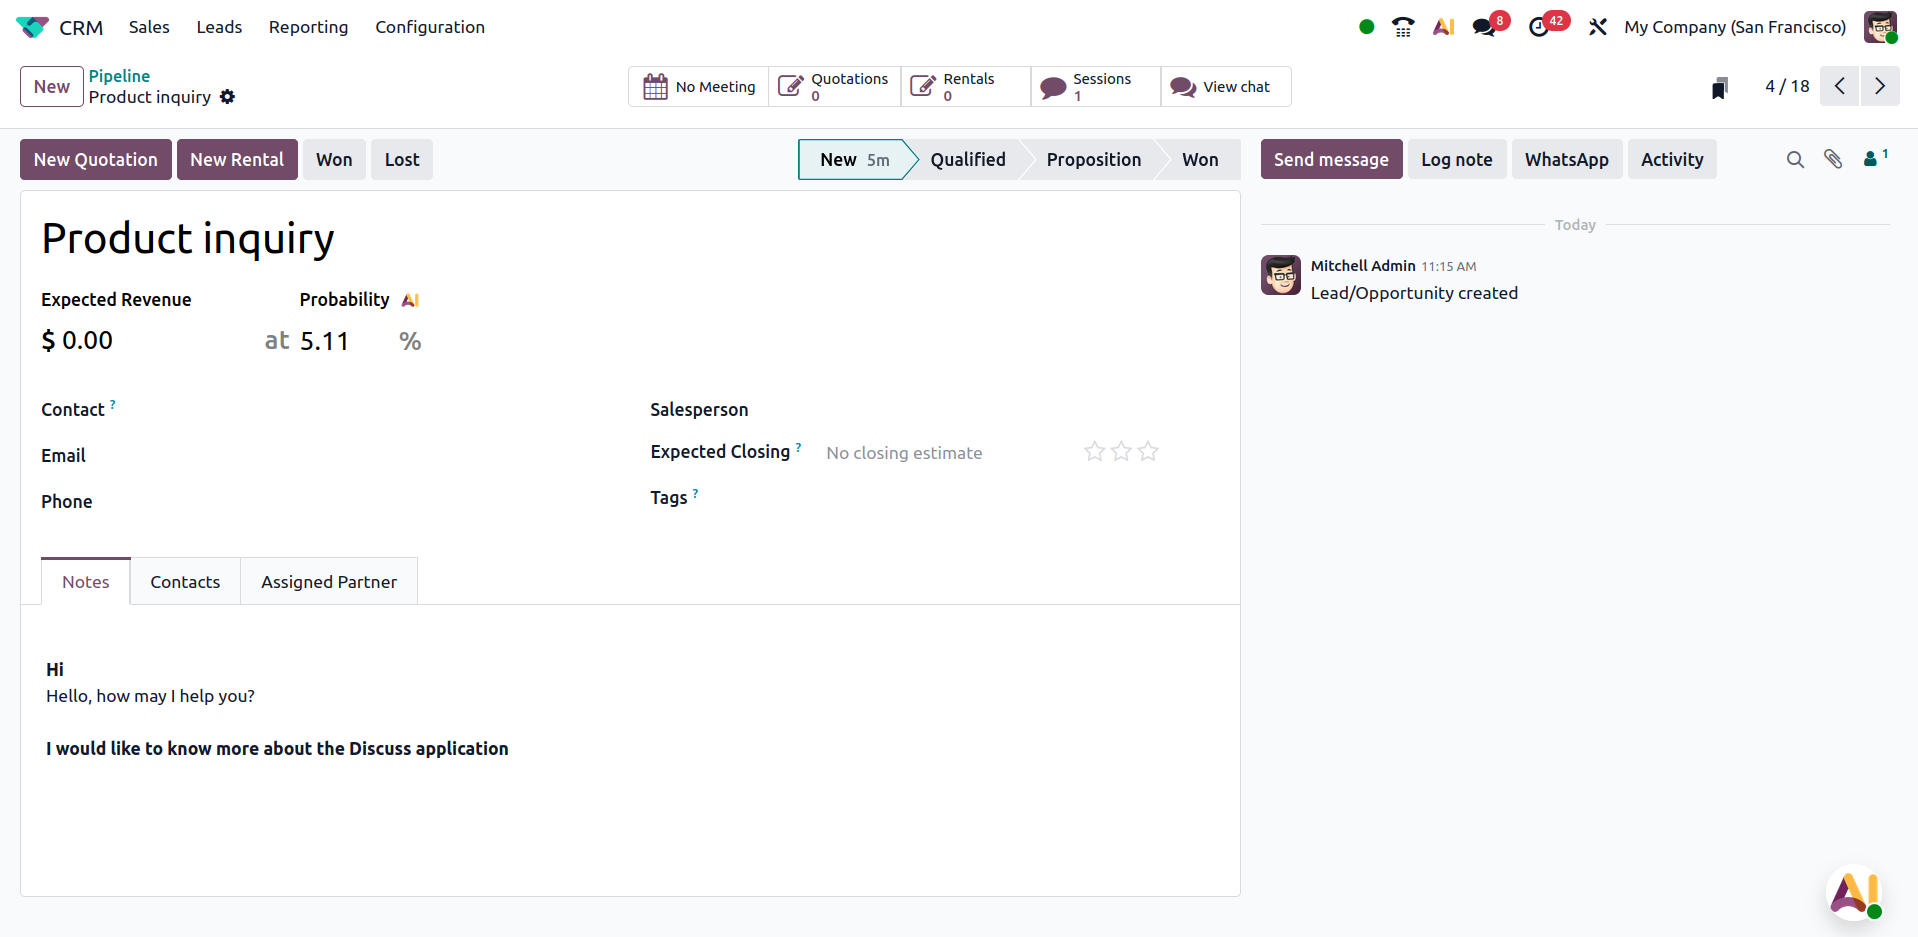Open My Company (San Francisco) company switcher
1918x937 pixels.
pyautogui.click(x=1734, y=27)
